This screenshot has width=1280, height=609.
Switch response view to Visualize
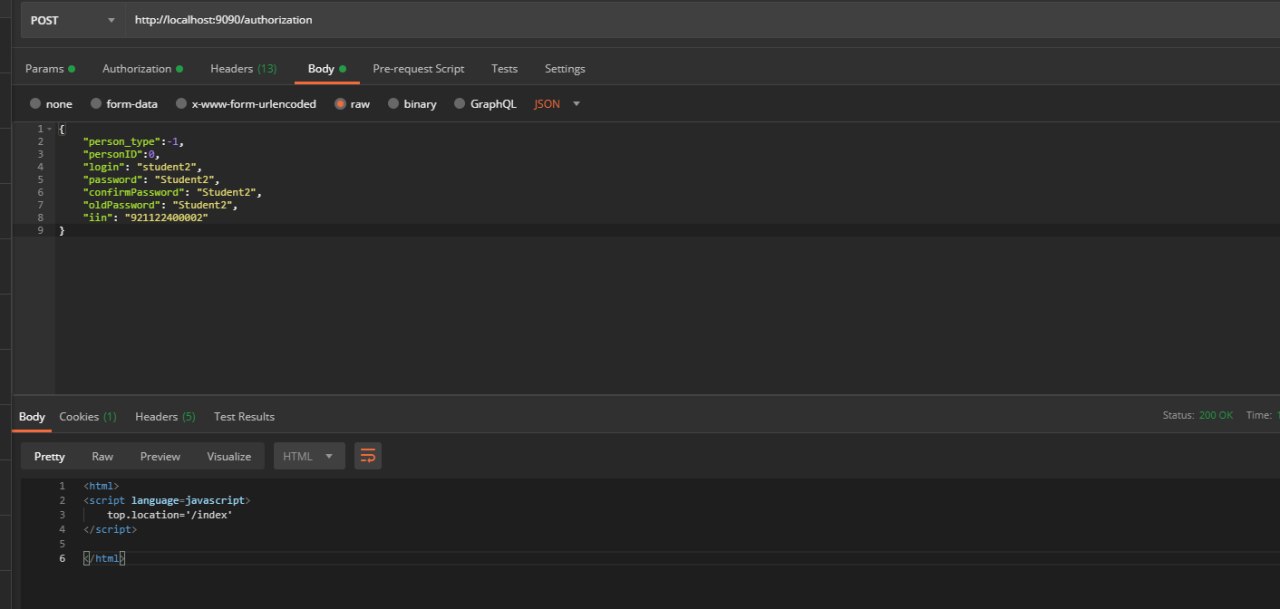click(229, 457)
